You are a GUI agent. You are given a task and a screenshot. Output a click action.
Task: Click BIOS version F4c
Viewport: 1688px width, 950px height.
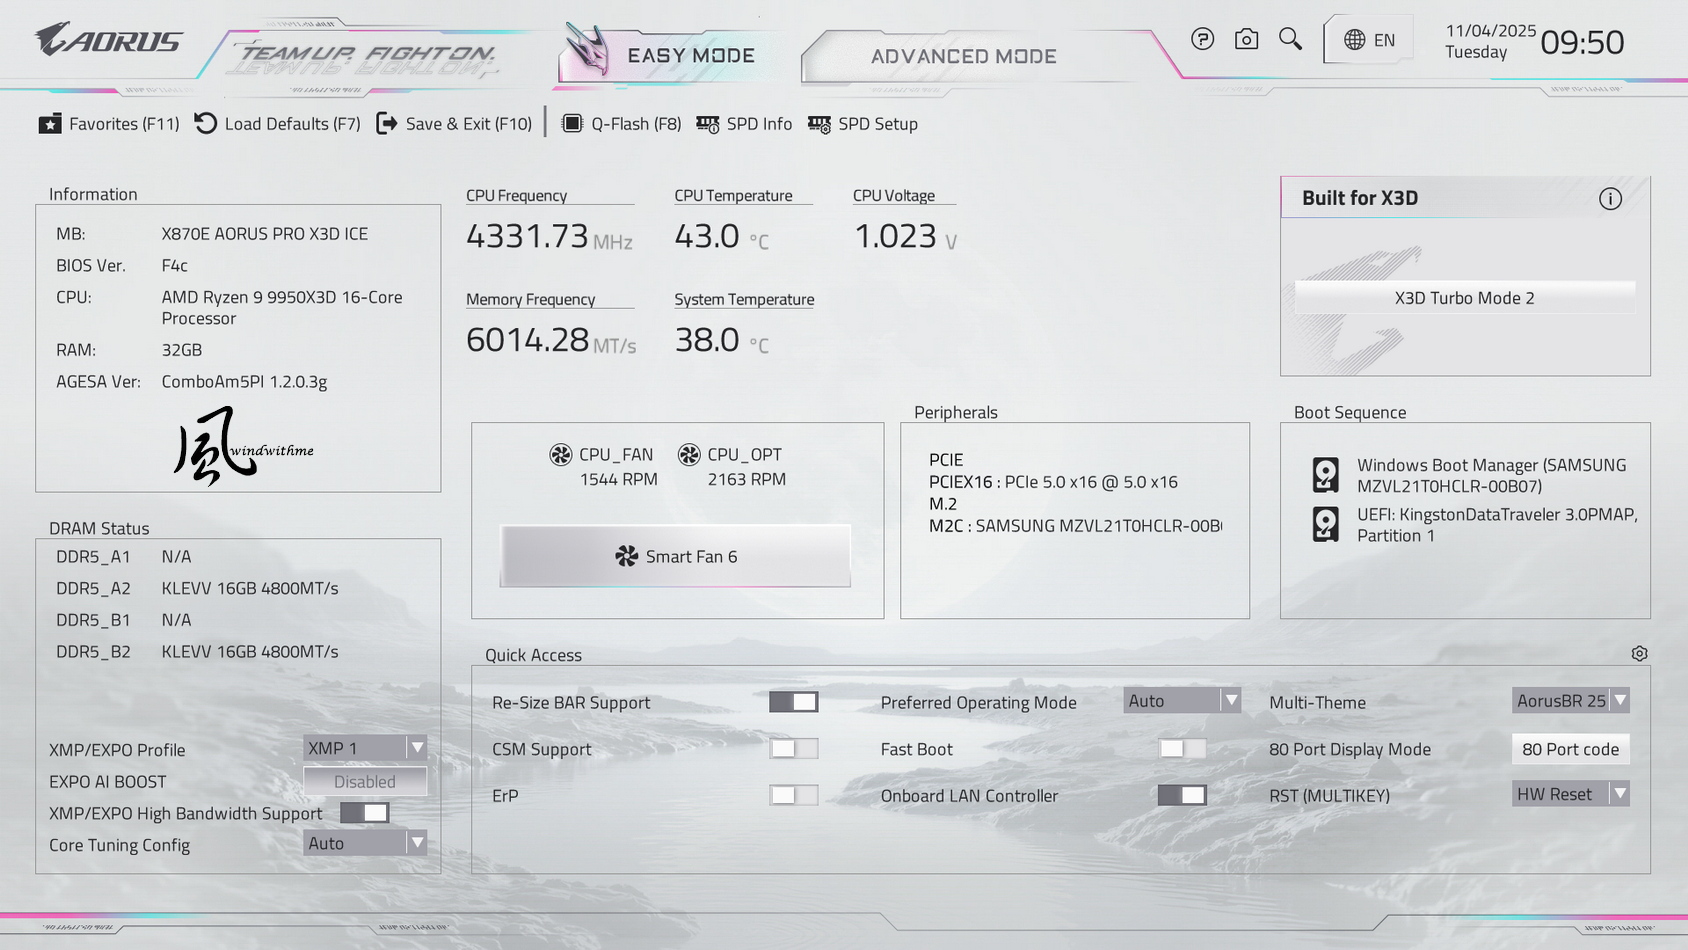point(175,266)
